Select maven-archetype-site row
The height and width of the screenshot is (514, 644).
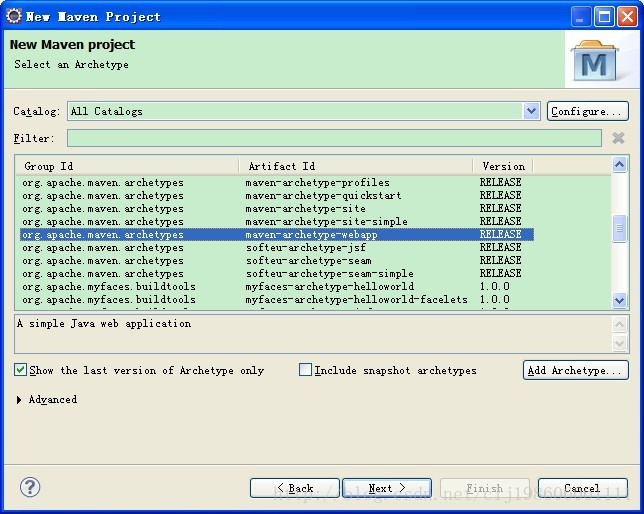click(x=277, y=209)
